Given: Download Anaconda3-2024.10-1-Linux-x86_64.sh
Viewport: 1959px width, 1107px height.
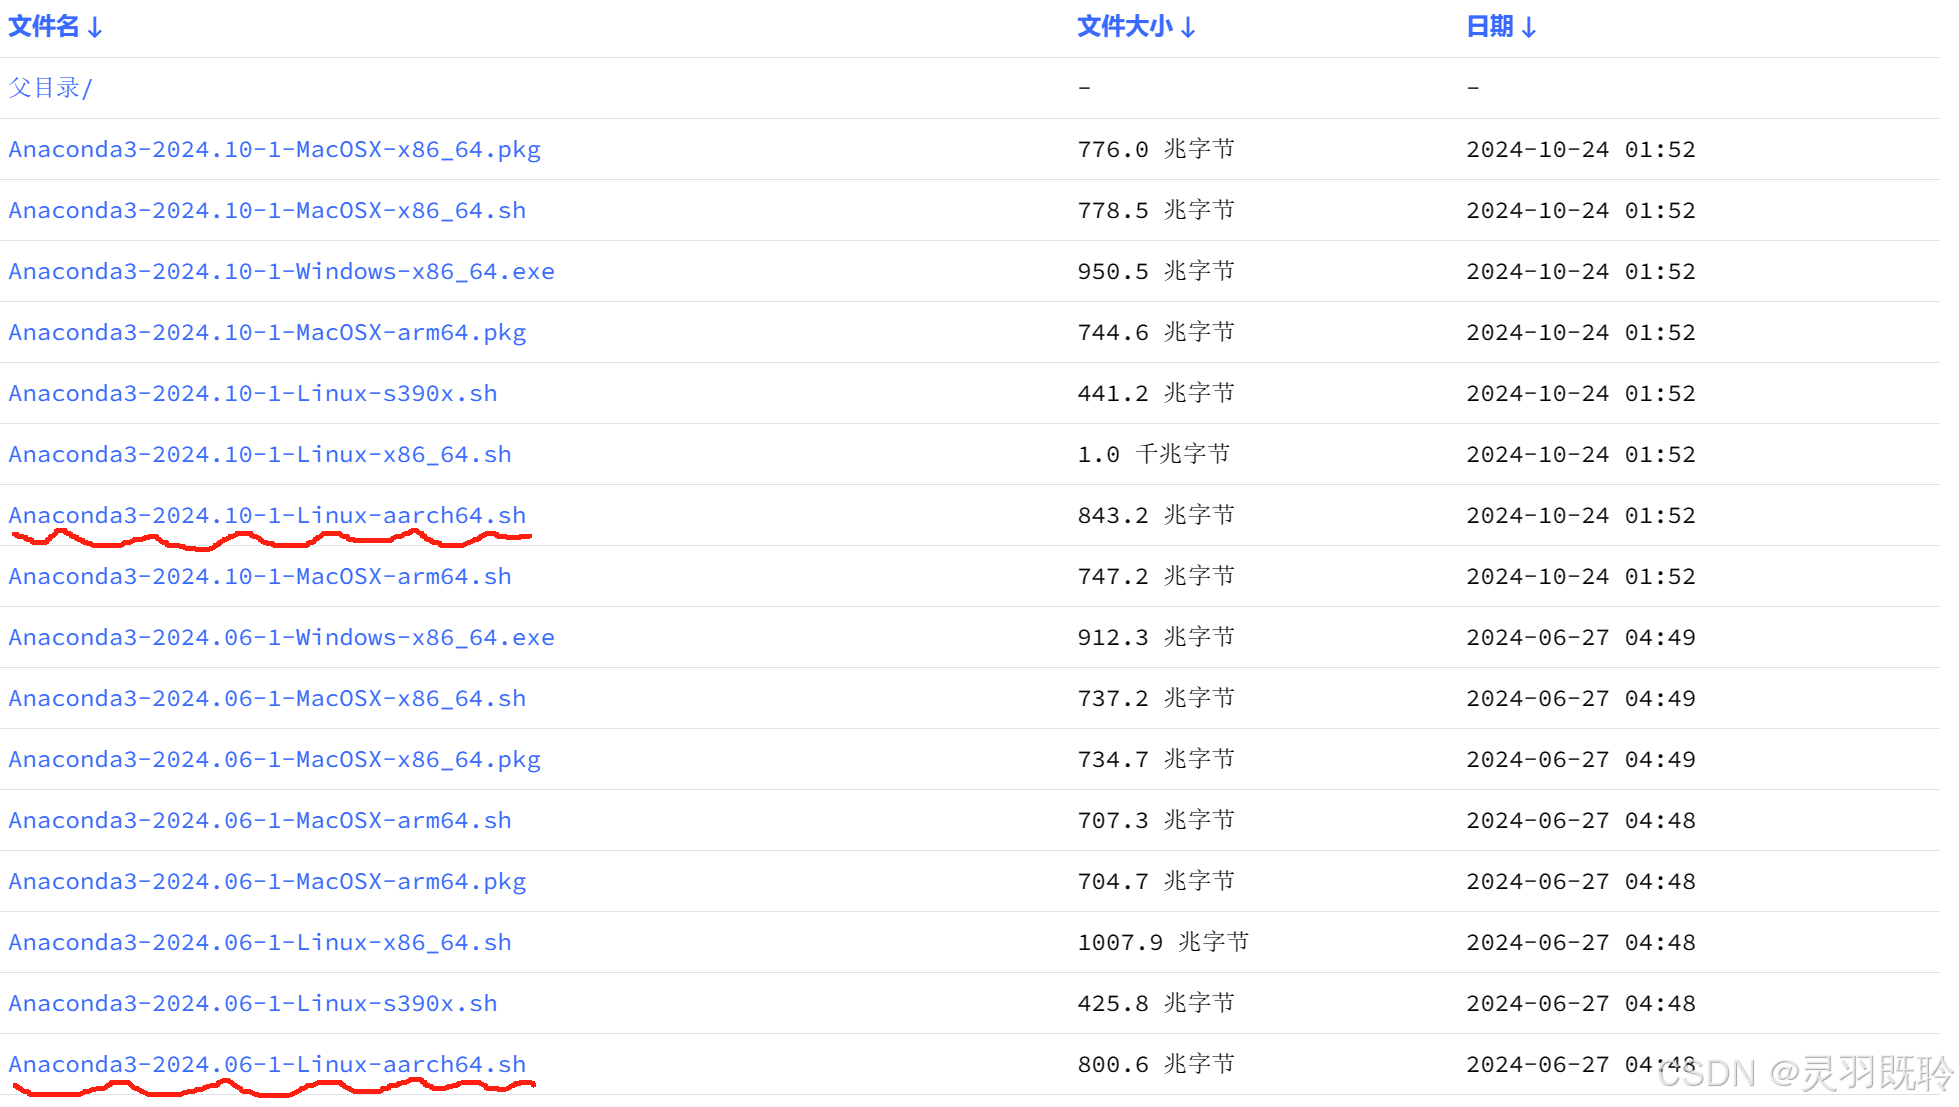Looking at the screenshot, I should [x=260, y=455].
